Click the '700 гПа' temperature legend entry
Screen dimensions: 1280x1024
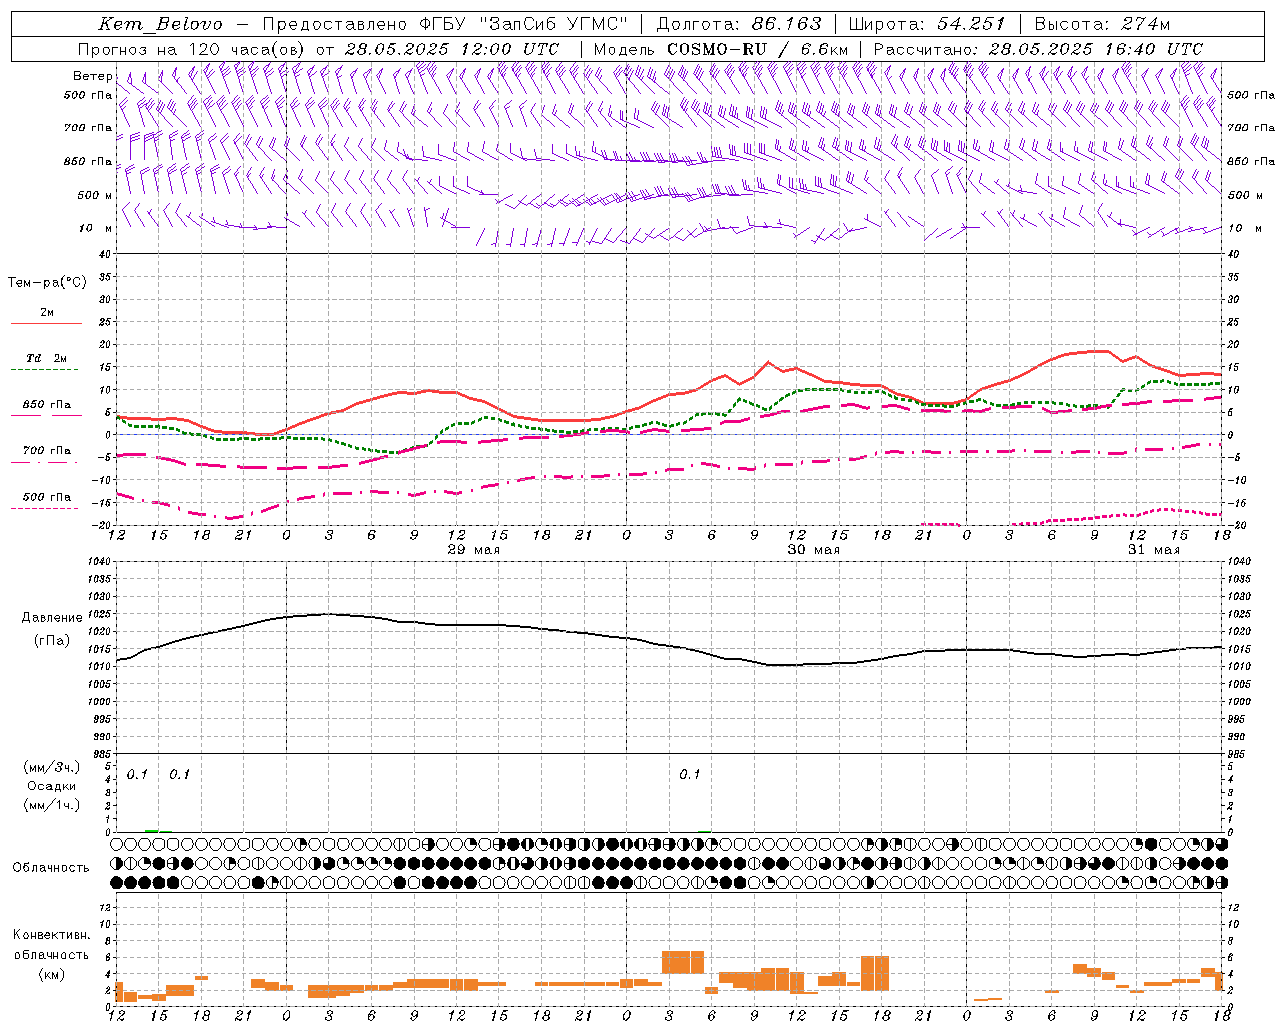(47, 450)
